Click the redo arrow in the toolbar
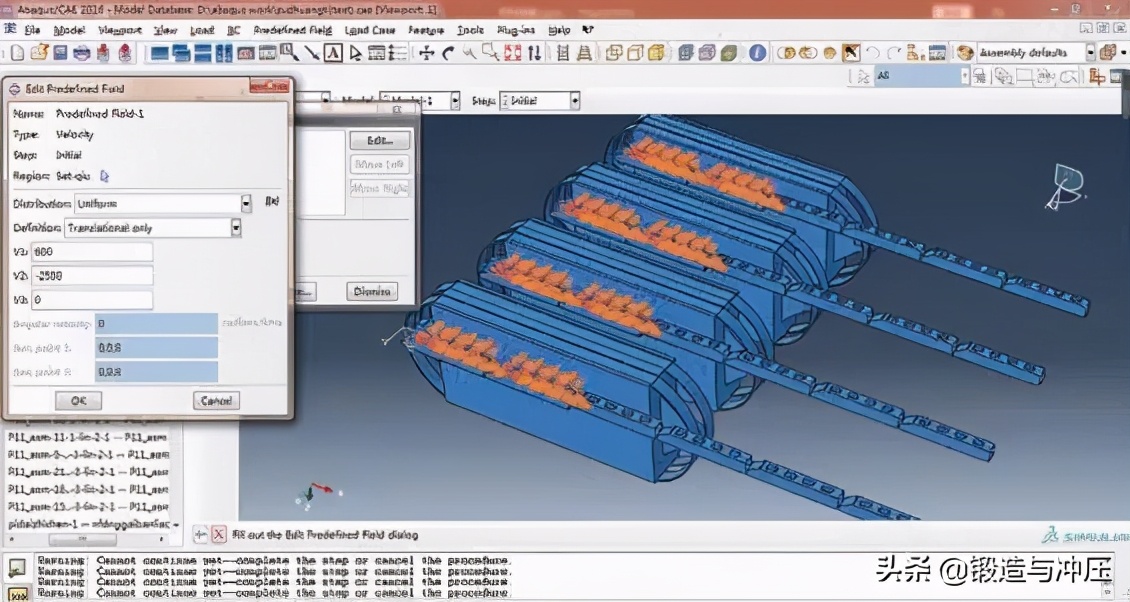1130x602 pixels. click(894, 53)
